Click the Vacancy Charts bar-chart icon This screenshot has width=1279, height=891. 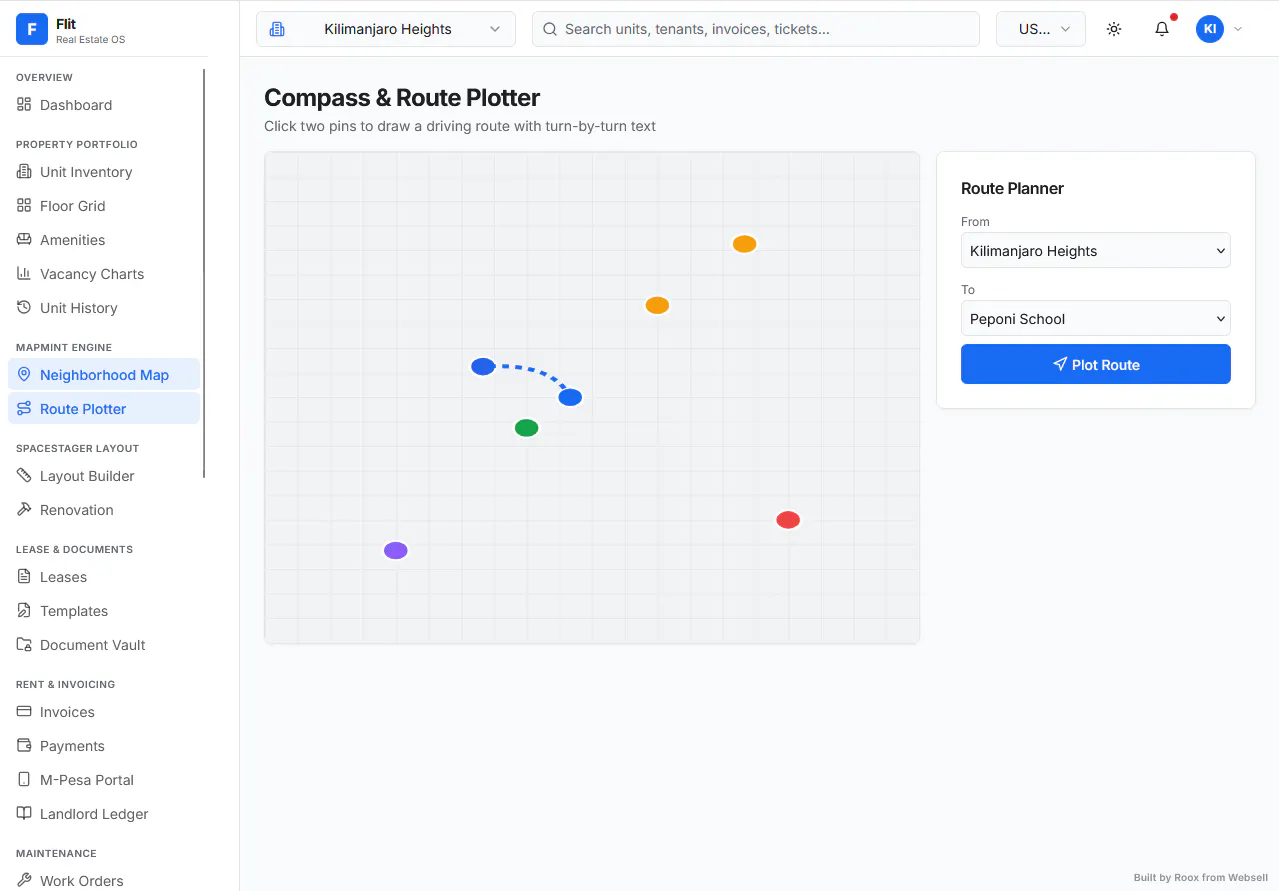[x=24, y=274]
